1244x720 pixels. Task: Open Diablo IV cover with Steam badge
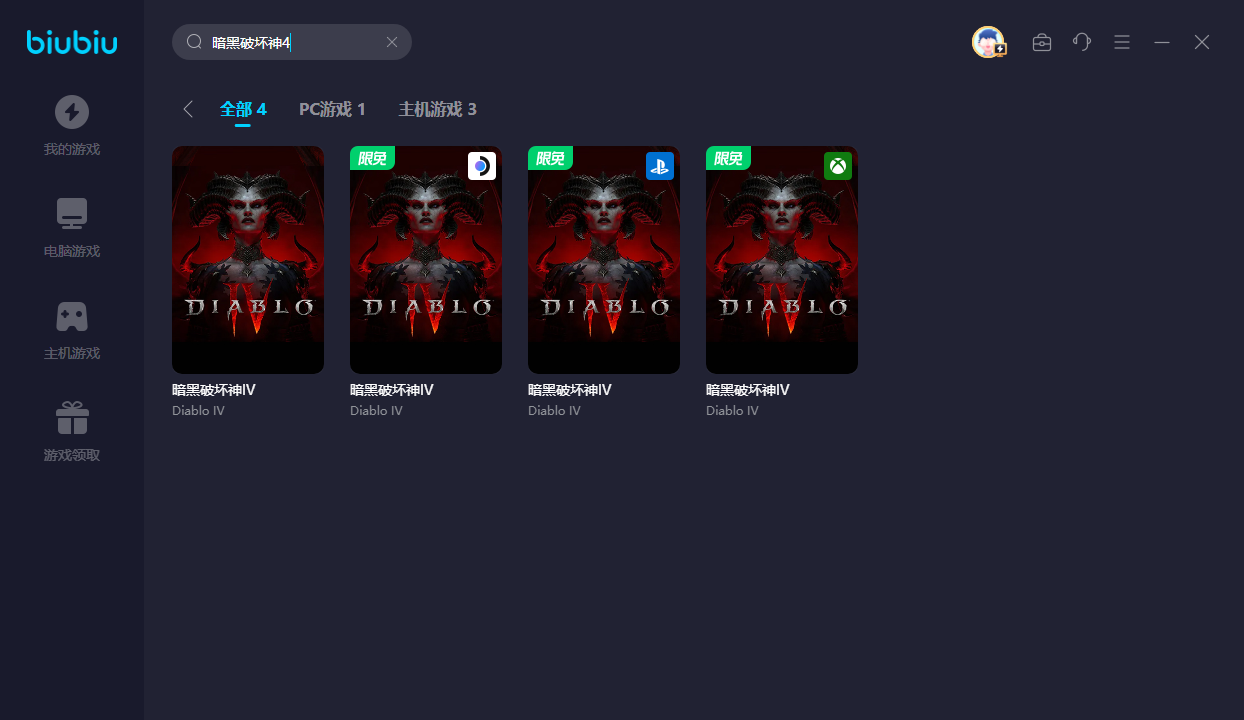(x=426, y=260)
